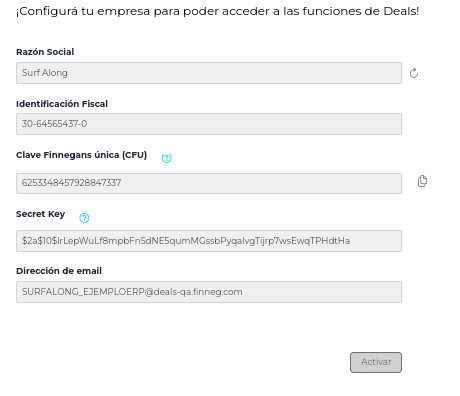The height and width of the screenshot is (396, 460).
Task: Click the word Deals! in the heading
Action: [401, 11]
